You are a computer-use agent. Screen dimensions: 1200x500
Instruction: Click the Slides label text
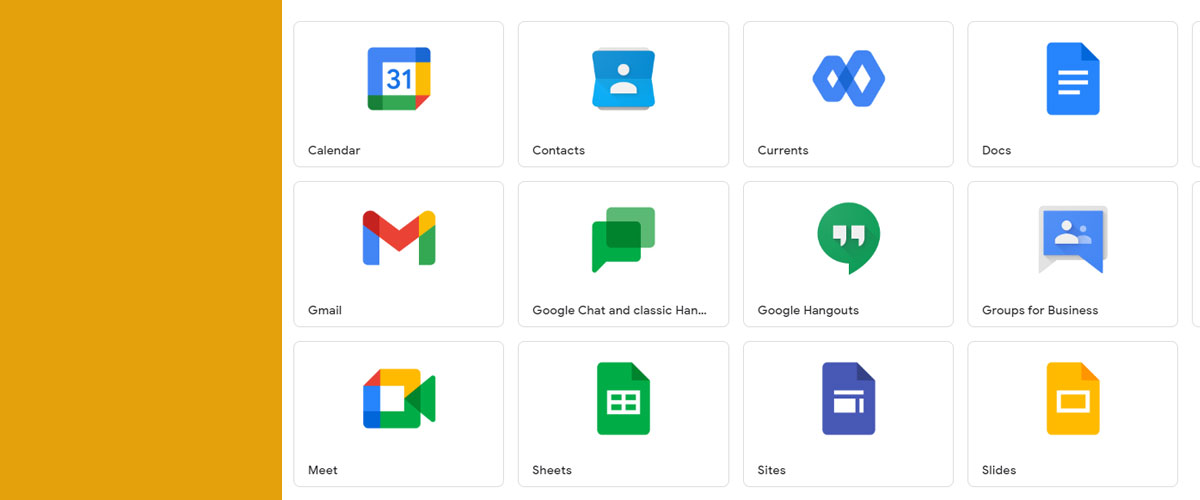click(999, 470)
